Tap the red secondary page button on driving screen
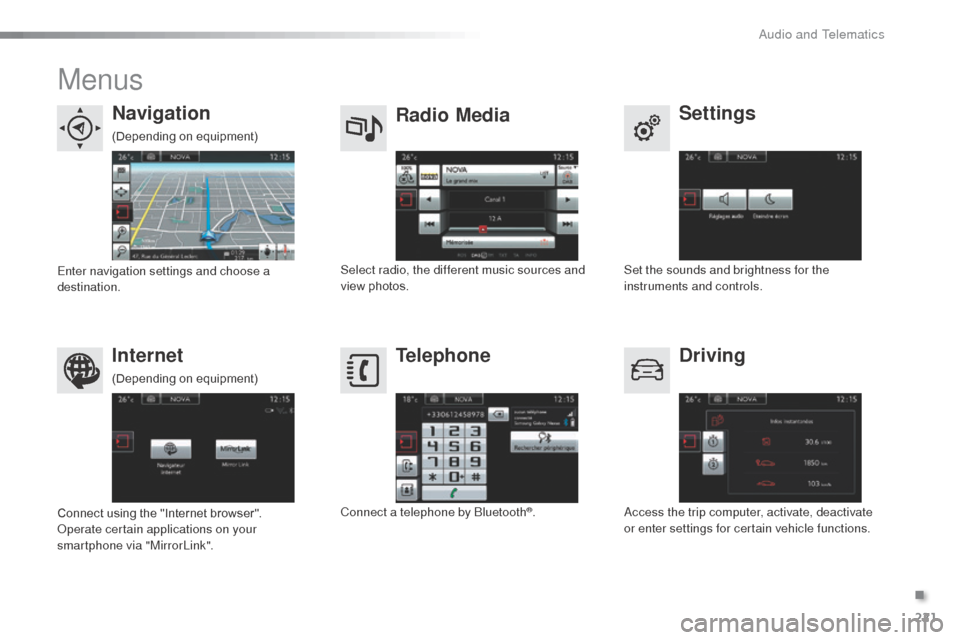 [689, 442]
